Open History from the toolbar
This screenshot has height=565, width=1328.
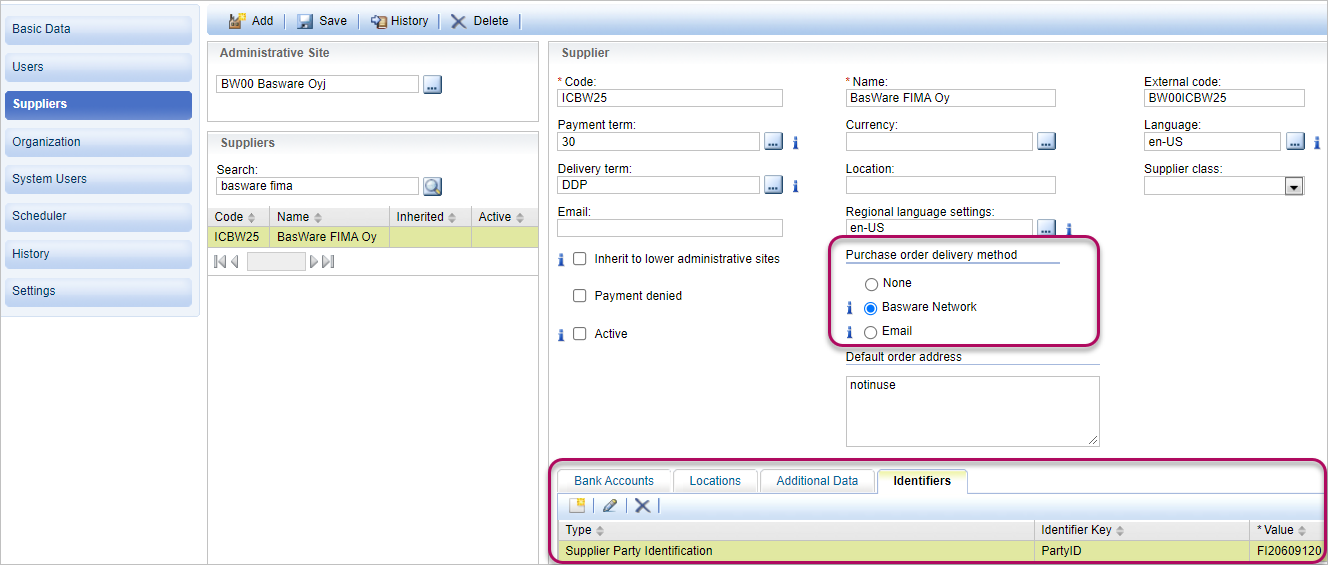coord(379,21)
